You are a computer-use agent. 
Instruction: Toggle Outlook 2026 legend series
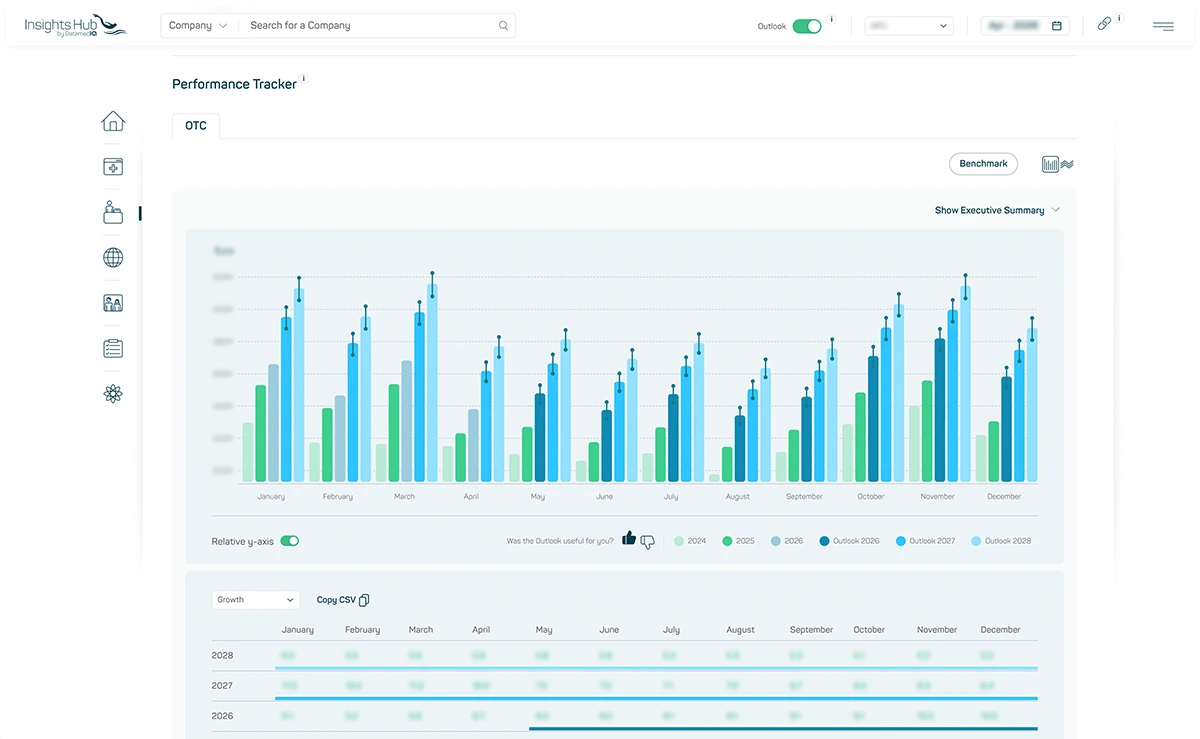pyautogui.click(x=849, y=541)
